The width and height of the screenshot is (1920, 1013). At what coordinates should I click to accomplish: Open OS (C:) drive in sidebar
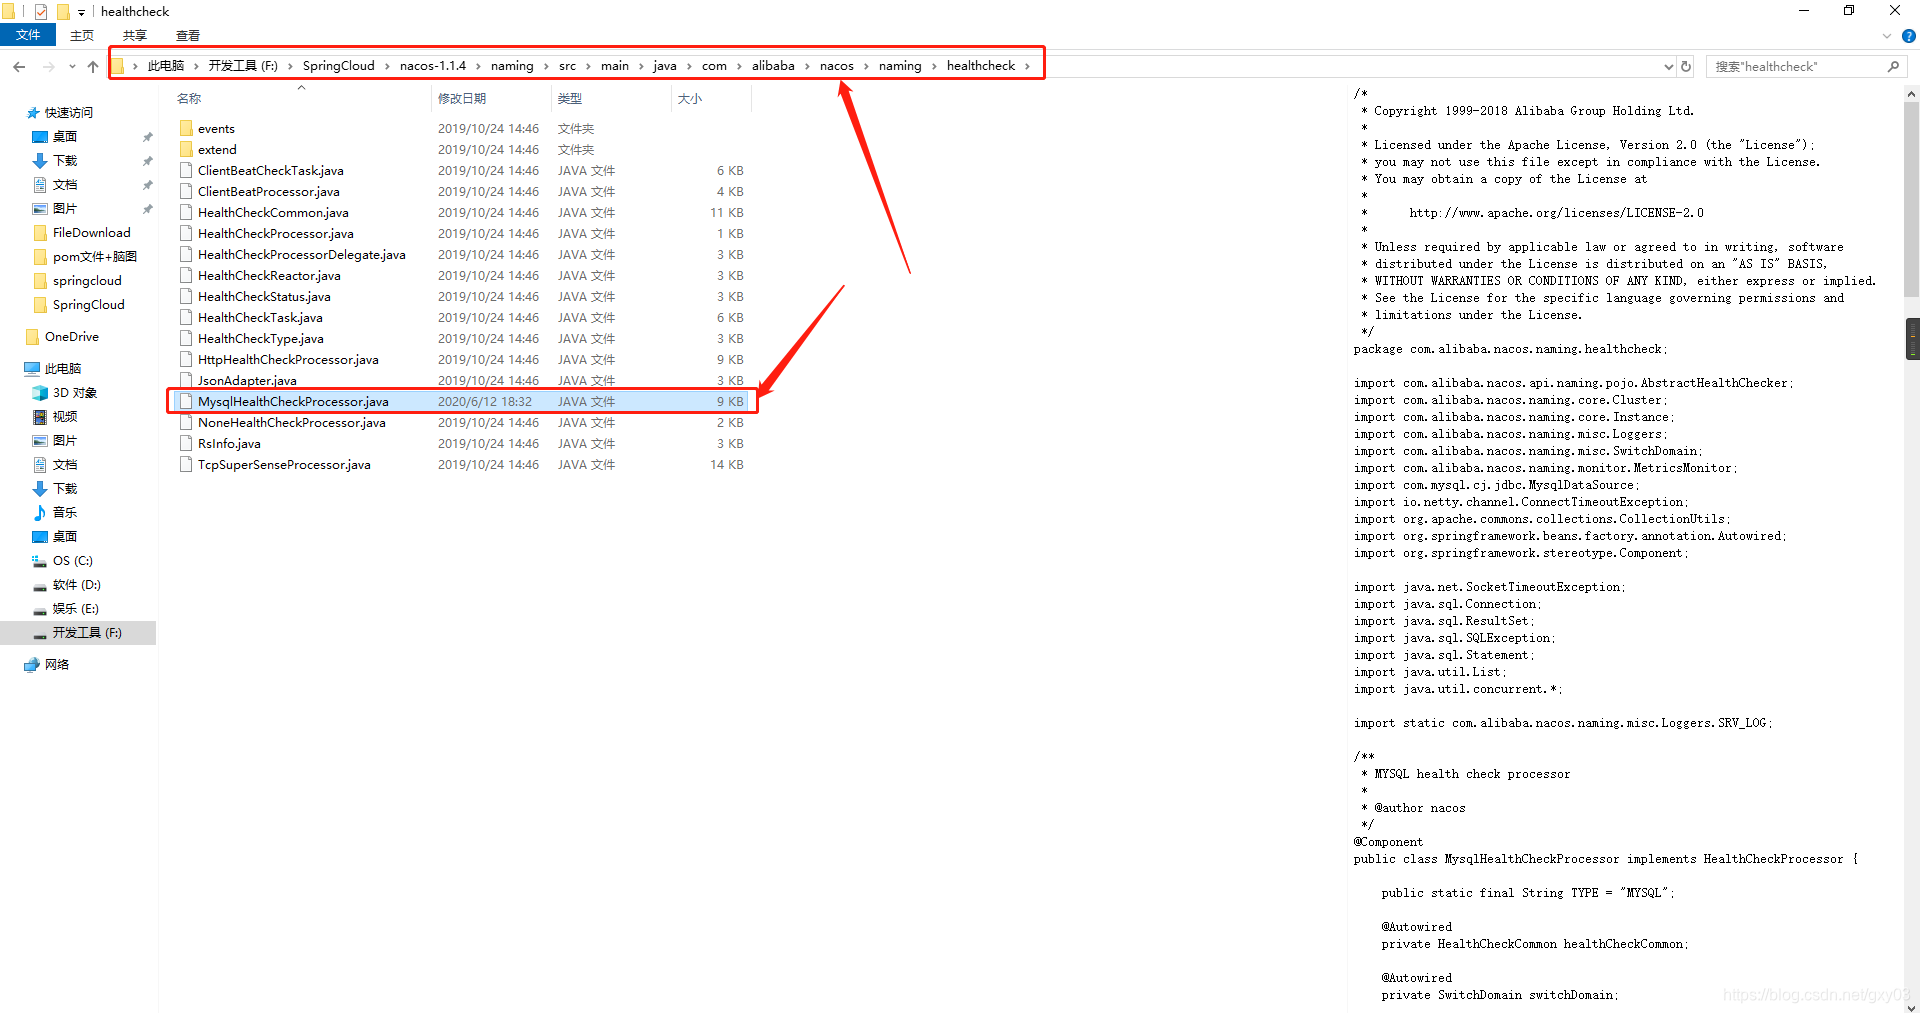[x=72, y=561]
